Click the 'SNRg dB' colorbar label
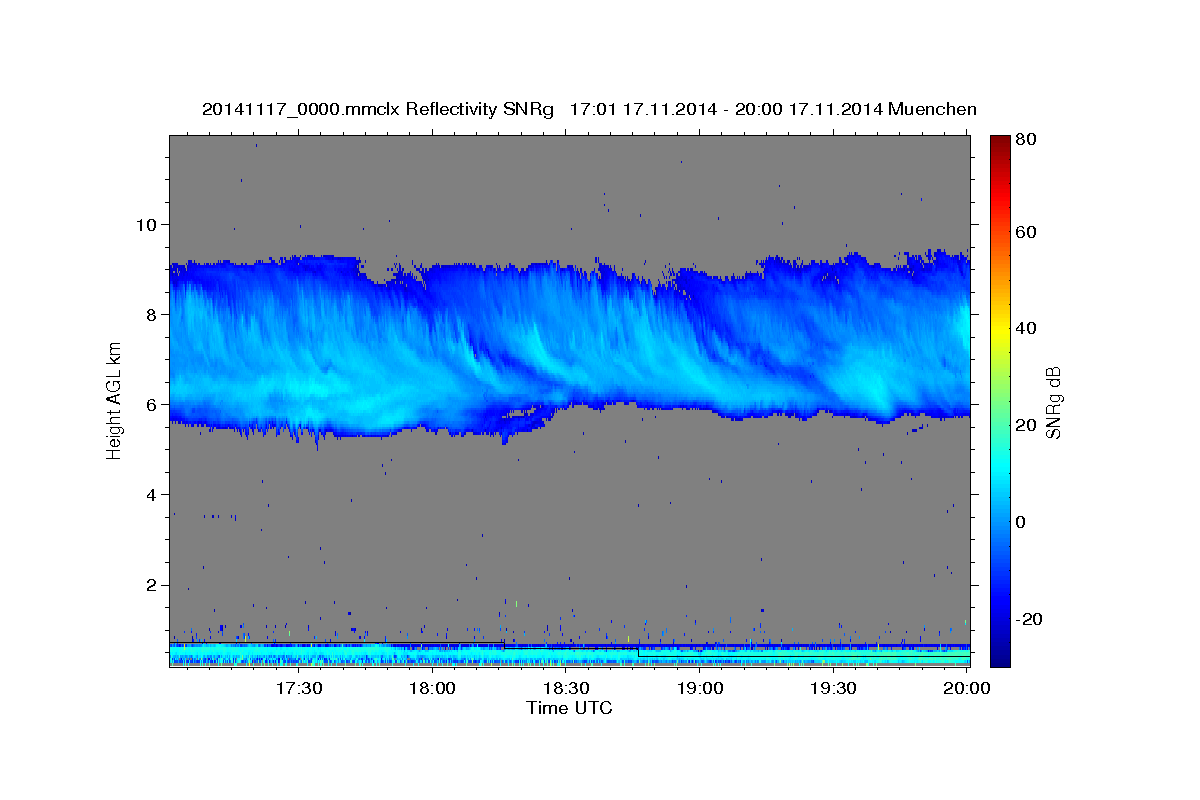Viewport: 1200px width, 800px height. [1052, 402]
